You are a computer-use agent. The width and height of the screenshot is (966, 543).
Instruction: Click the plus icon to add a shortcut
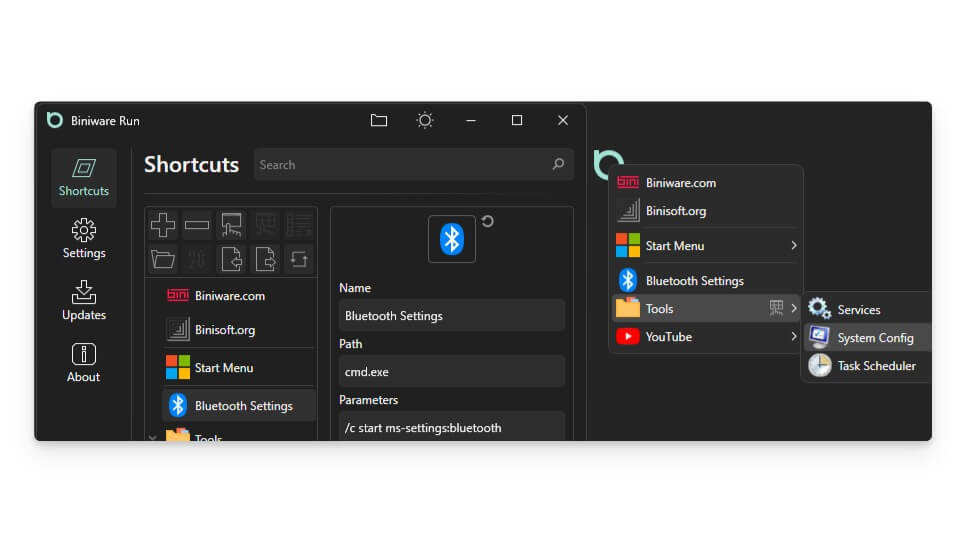pos(163,225)
